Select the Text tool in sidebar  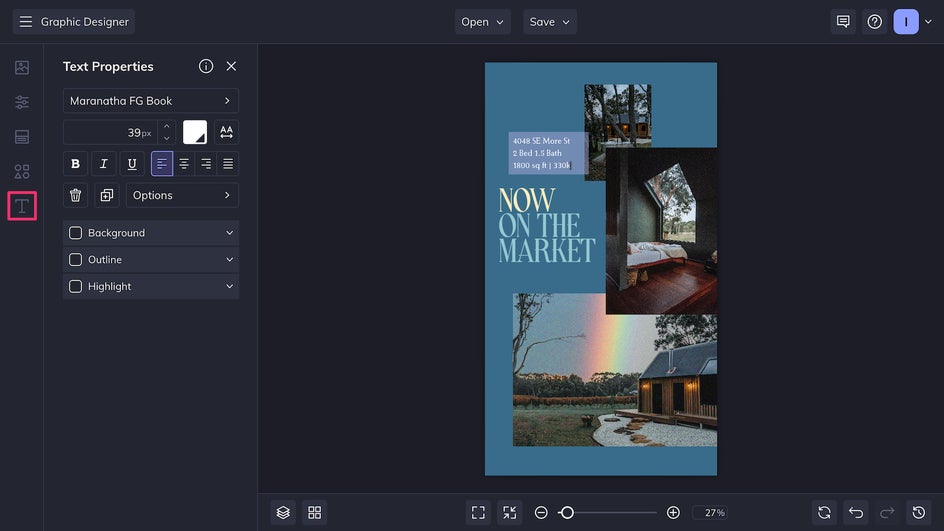pyautogui.click(x=22, y=206)
